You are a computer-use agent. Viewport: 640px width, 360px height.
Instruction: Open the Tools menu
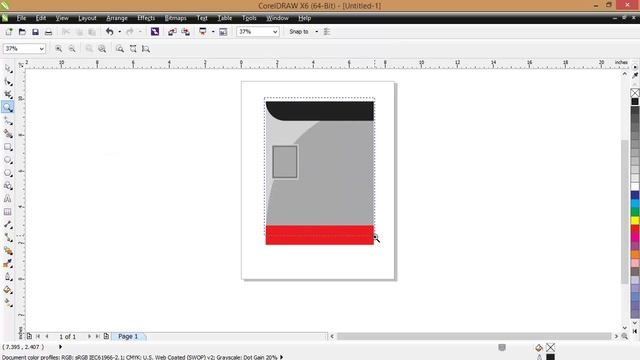coord(249,18)
